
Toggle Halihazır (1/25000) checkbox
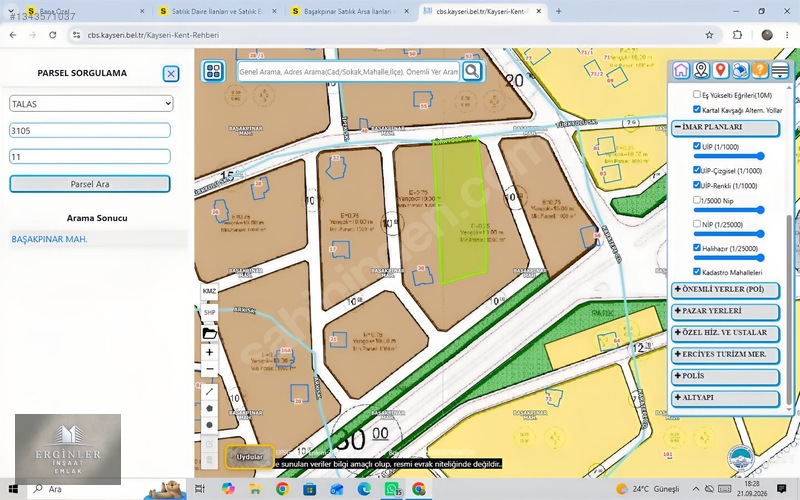[696, 247]
